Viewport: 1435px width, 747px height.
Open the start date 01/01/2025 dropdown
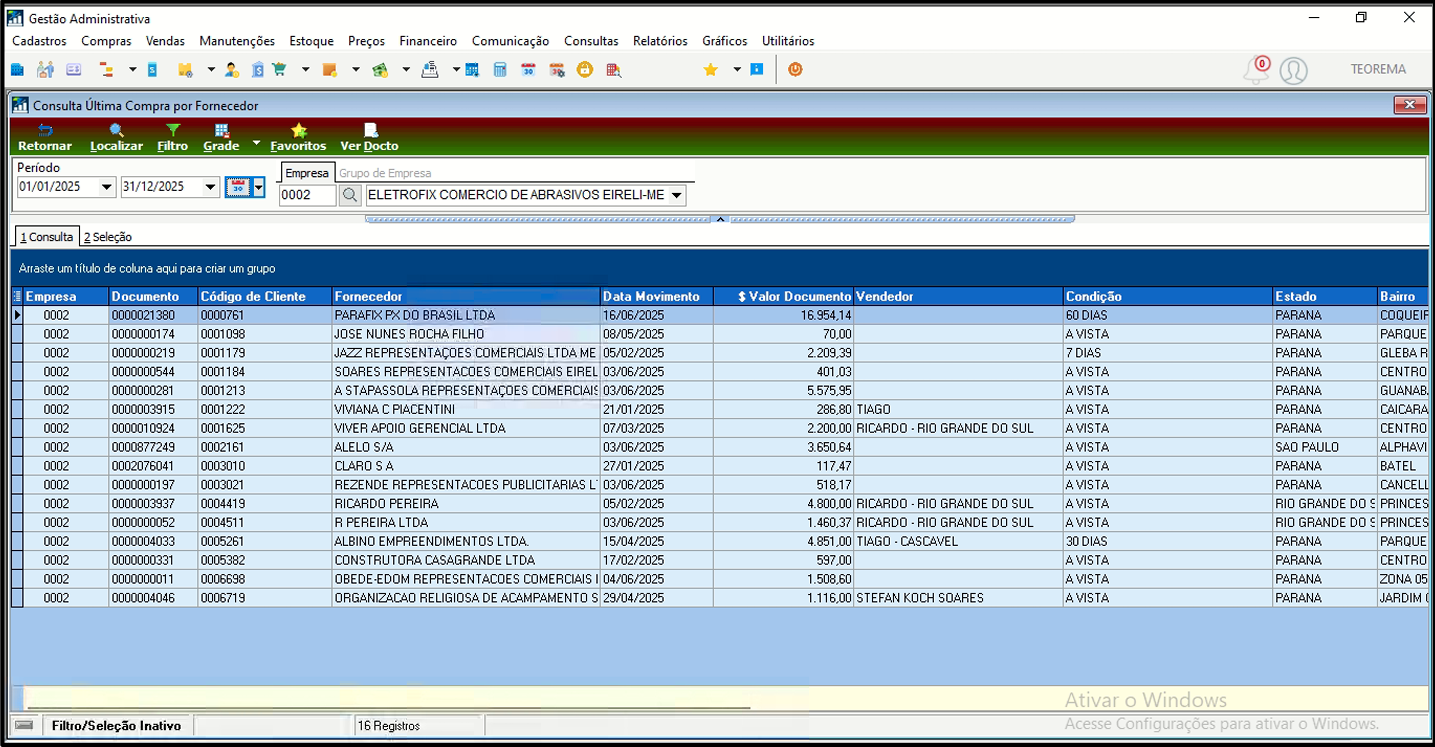point(107,187)
